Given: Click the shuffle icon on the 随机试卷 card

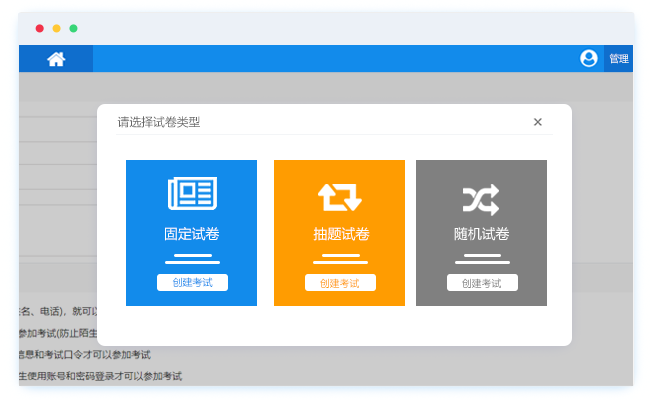Looking at the screenshot, I should [481, 200].
